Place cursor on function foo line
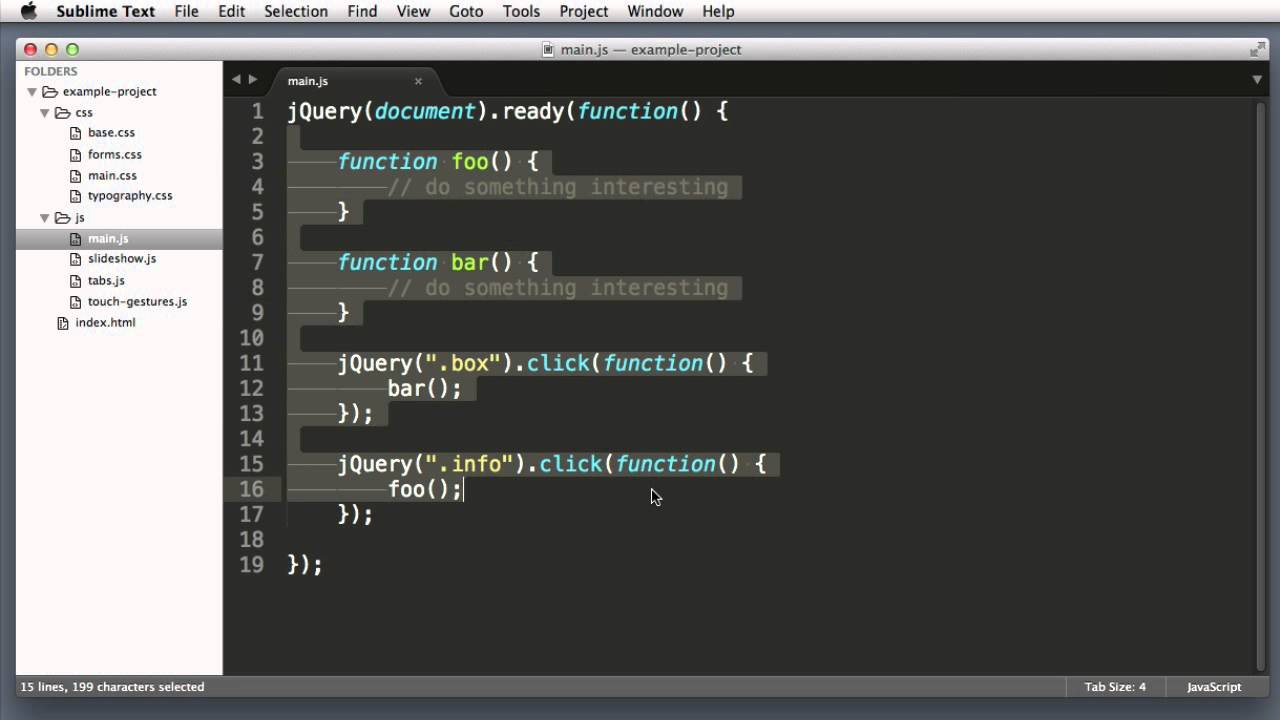Viewport: 1280px width, 720px height. click(438, 162)
